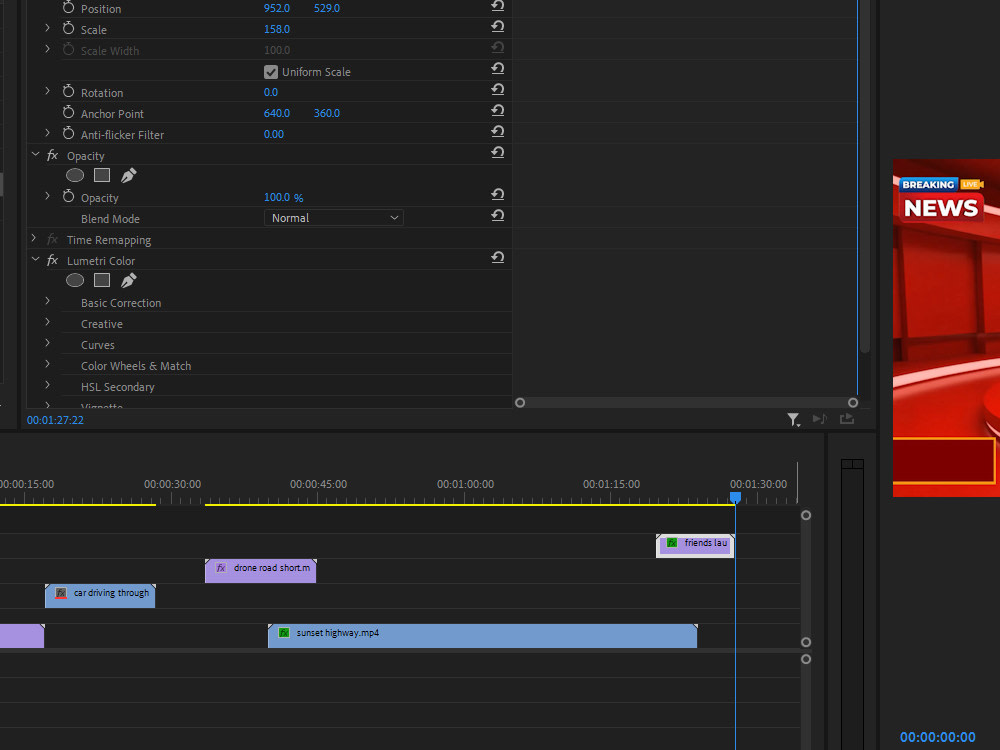Click fx badge on drone road short clip
The image size is (1000, 750).
[x=221, y=568]
